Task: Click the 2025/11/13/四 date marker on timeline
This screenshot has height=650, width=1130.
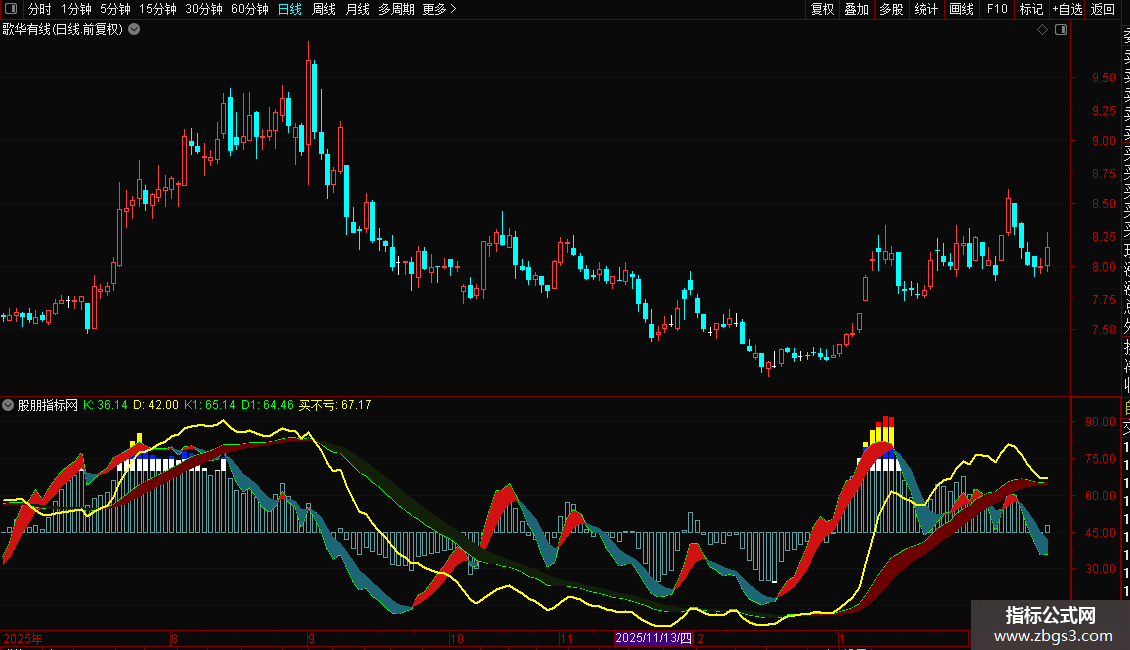Action: (653, 638)
